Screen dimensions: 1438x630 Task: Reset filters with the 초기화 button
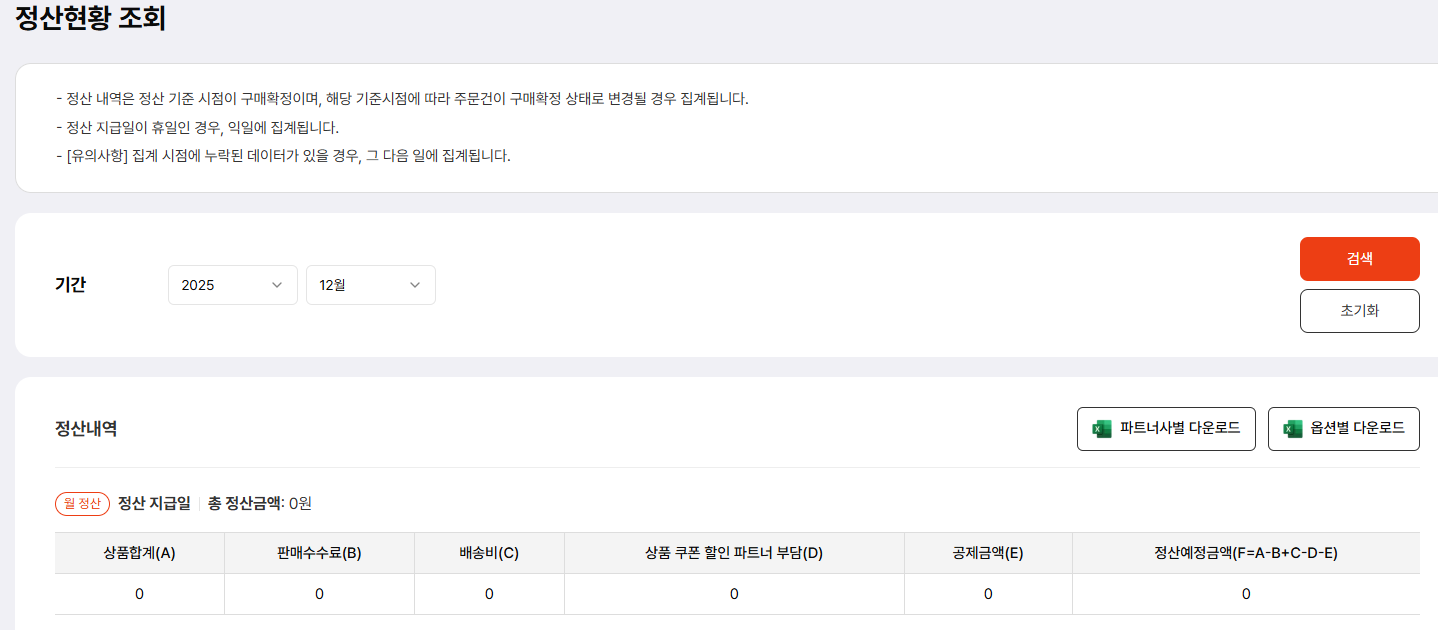1359,311
